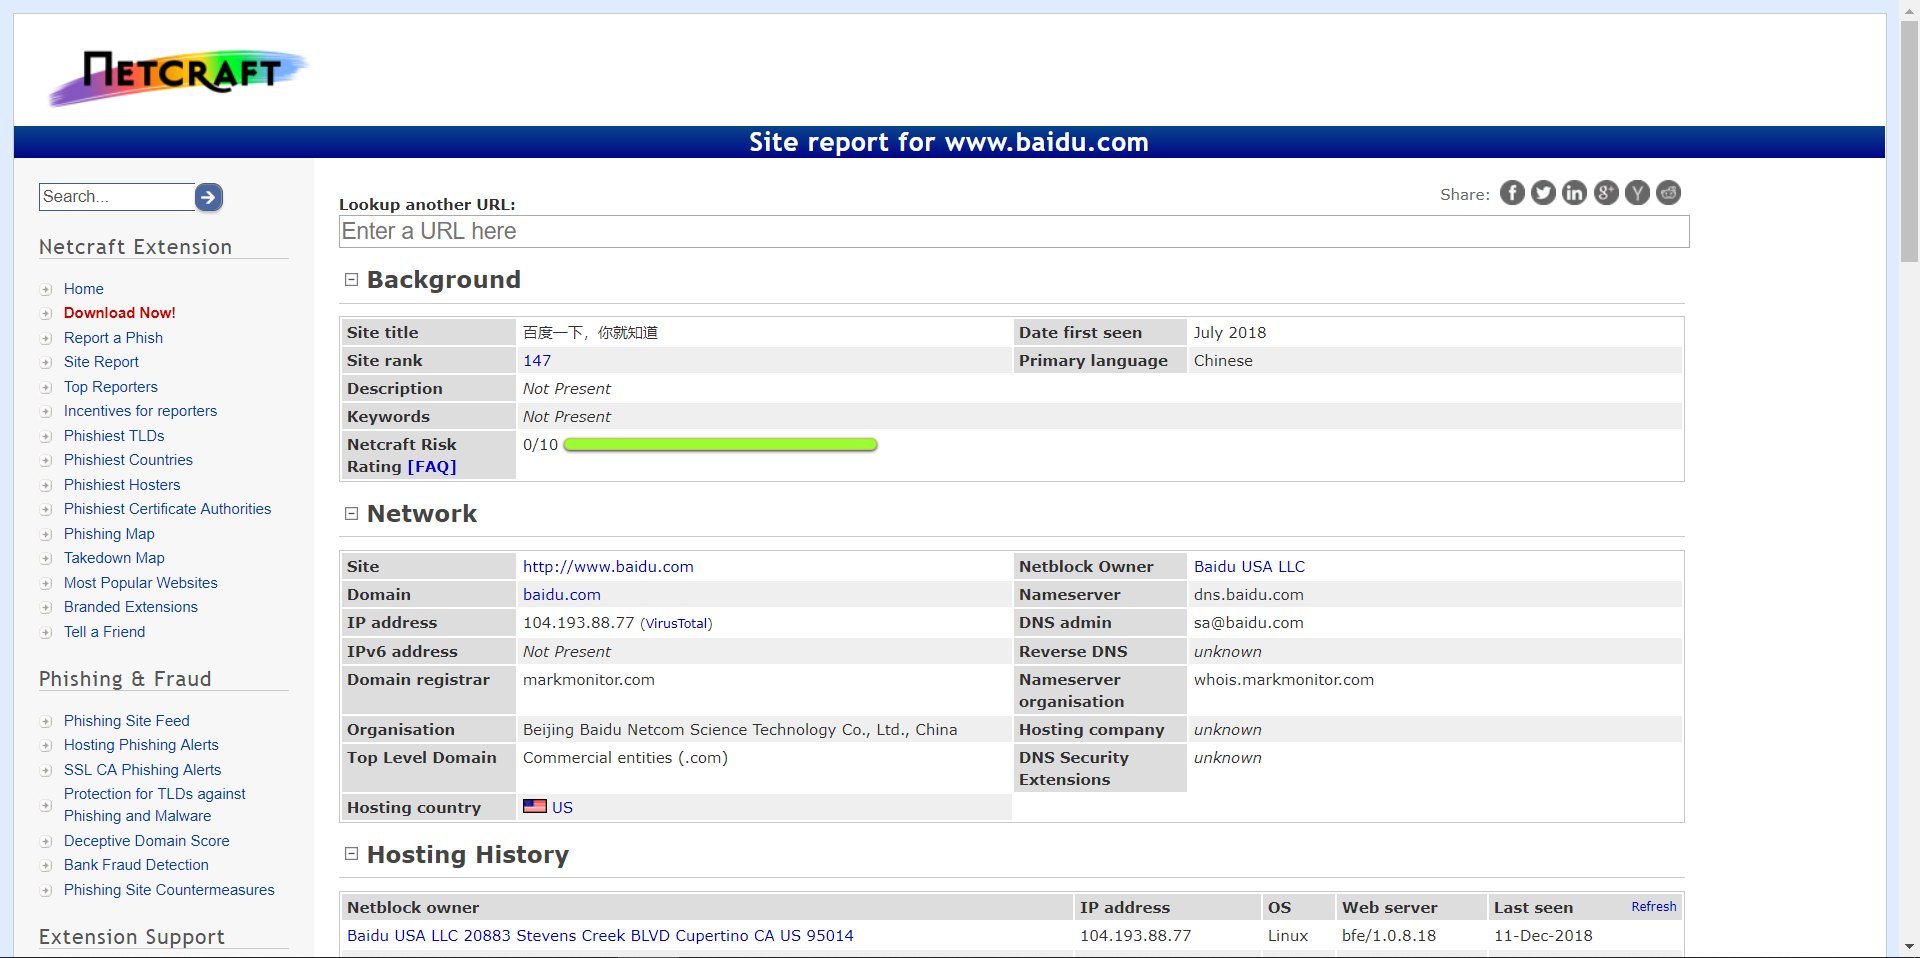Open the Home sidebar link
1920x958 pixels.
84,289
